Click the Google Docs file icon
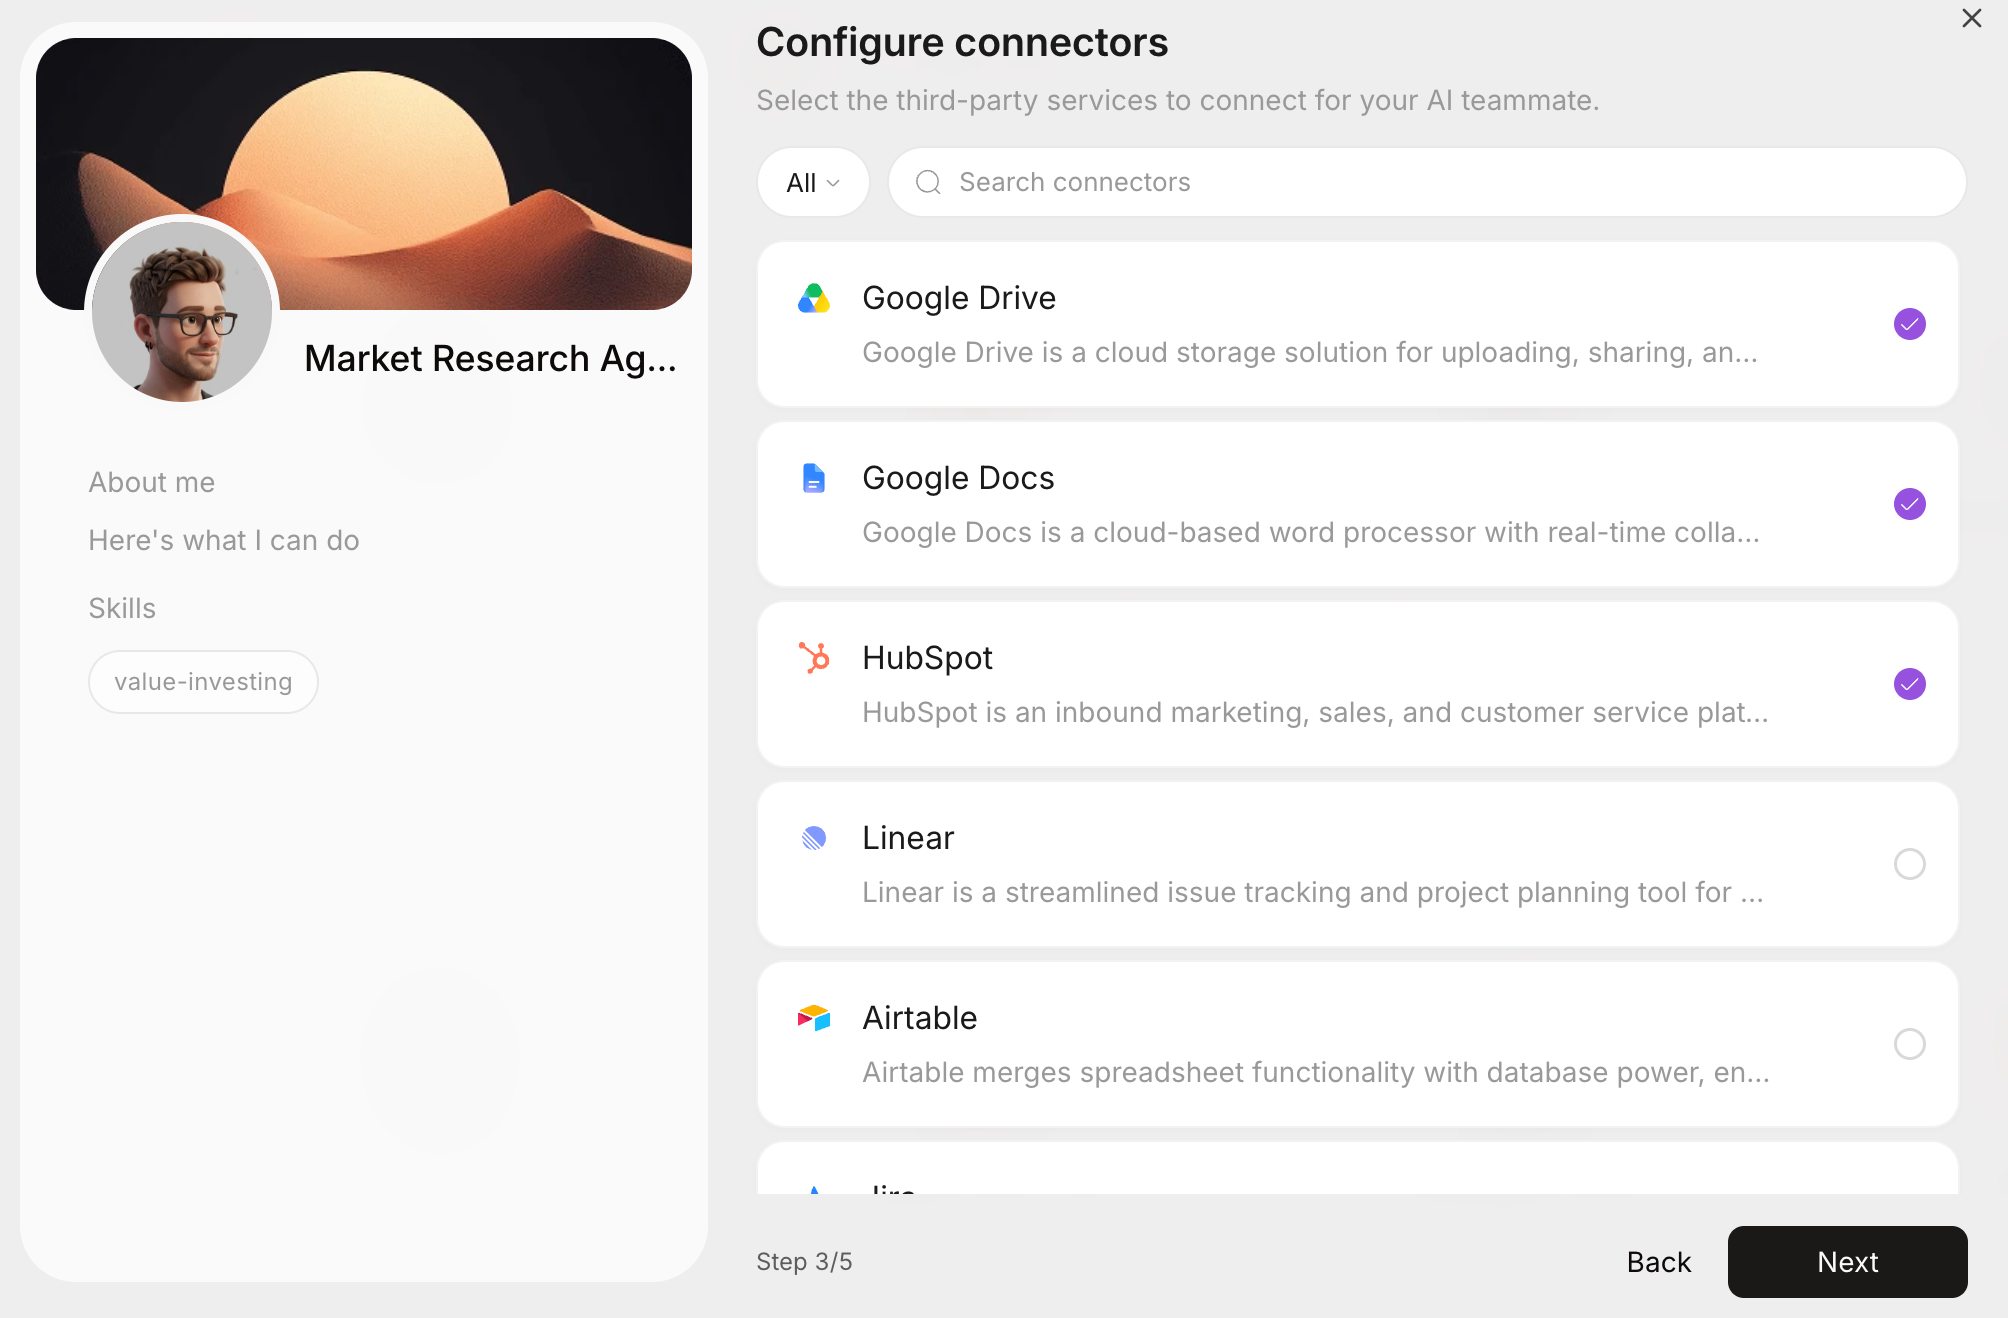Screen dimensions: 2008x1318 814,478
